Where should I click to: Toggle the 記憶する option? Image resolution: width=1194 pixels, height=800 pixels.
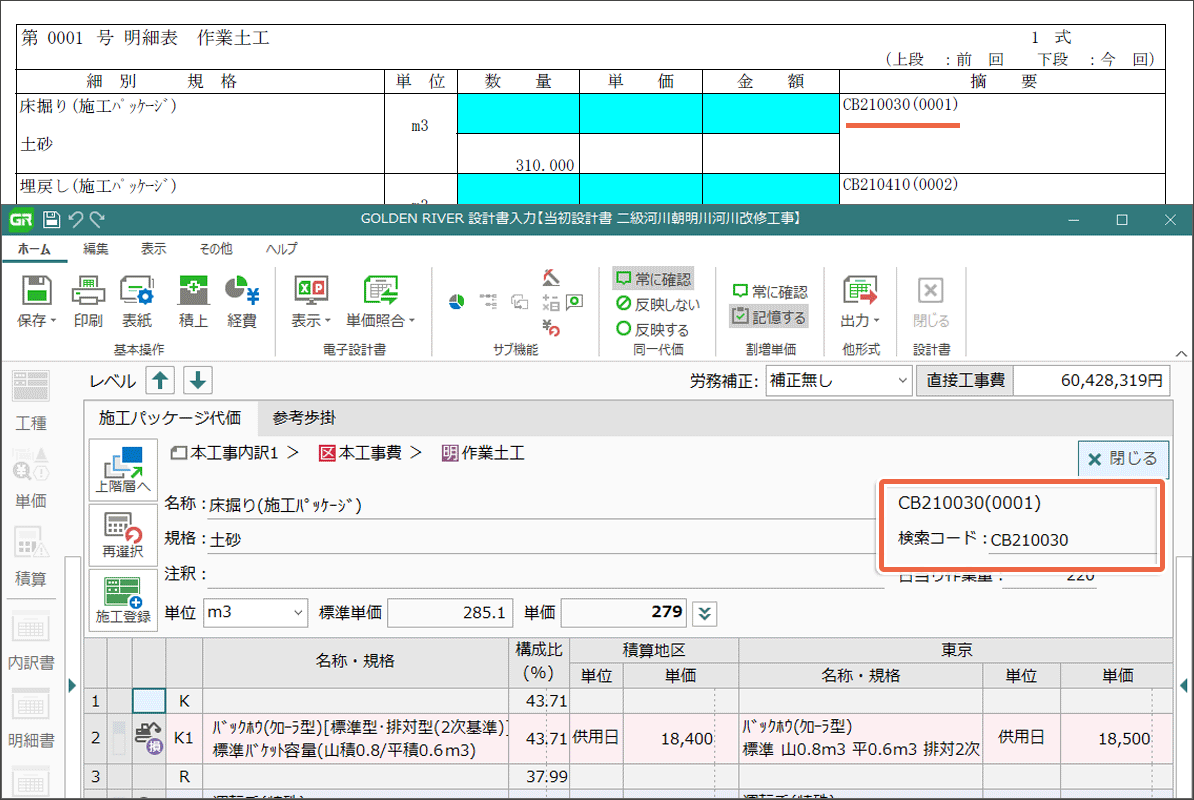click(768, 317)
